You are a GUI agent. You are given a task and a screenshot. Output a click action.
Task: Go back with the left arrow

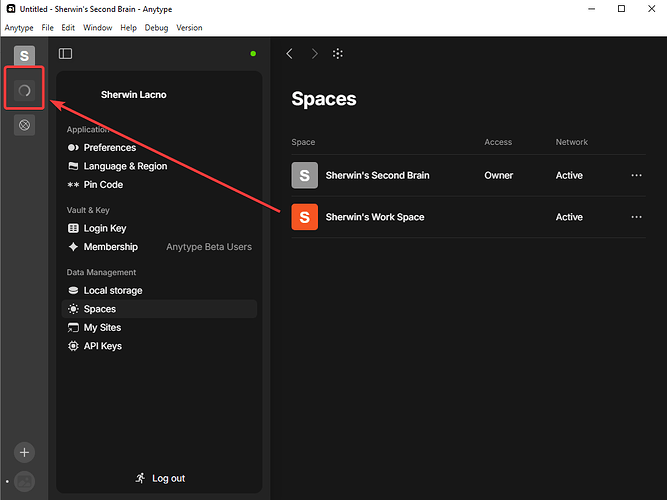coord(290,54)
